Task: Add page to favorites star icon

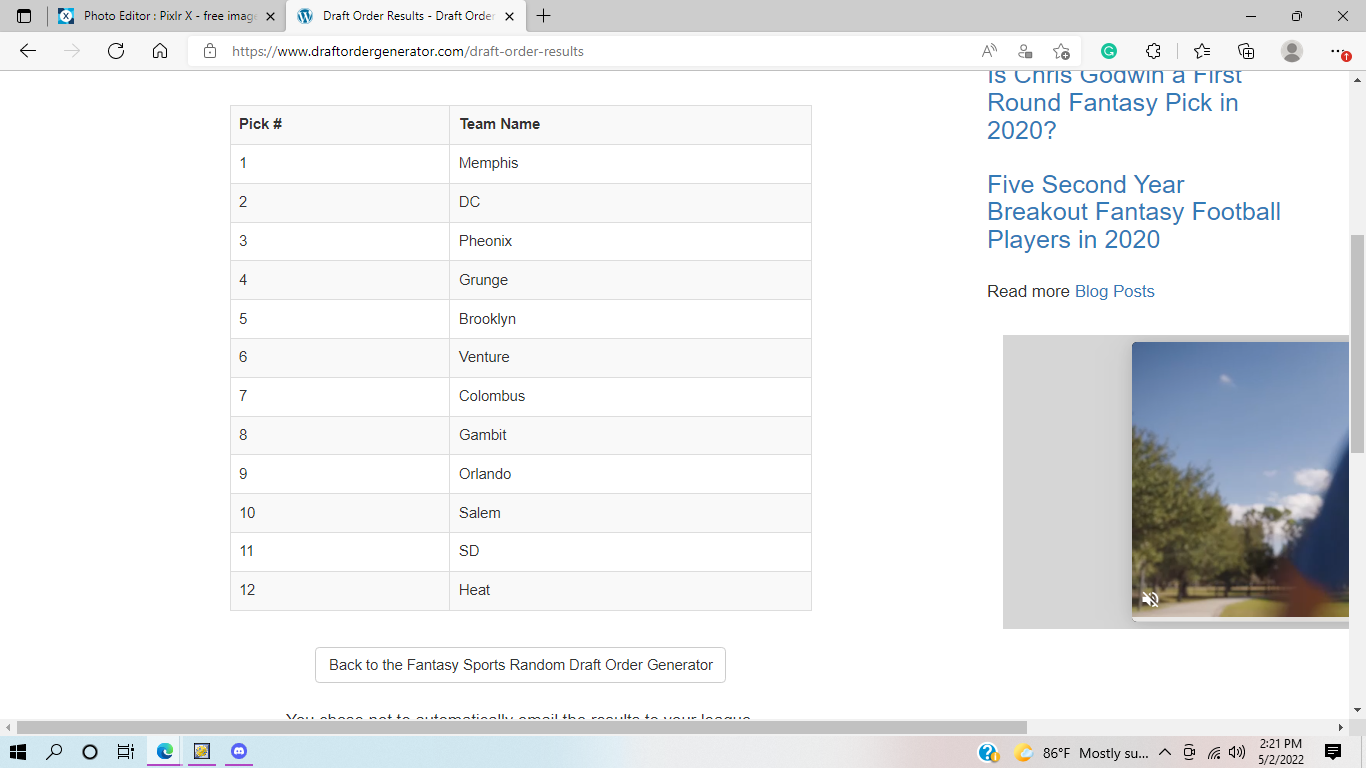Action: click(x=1061, y=51)
